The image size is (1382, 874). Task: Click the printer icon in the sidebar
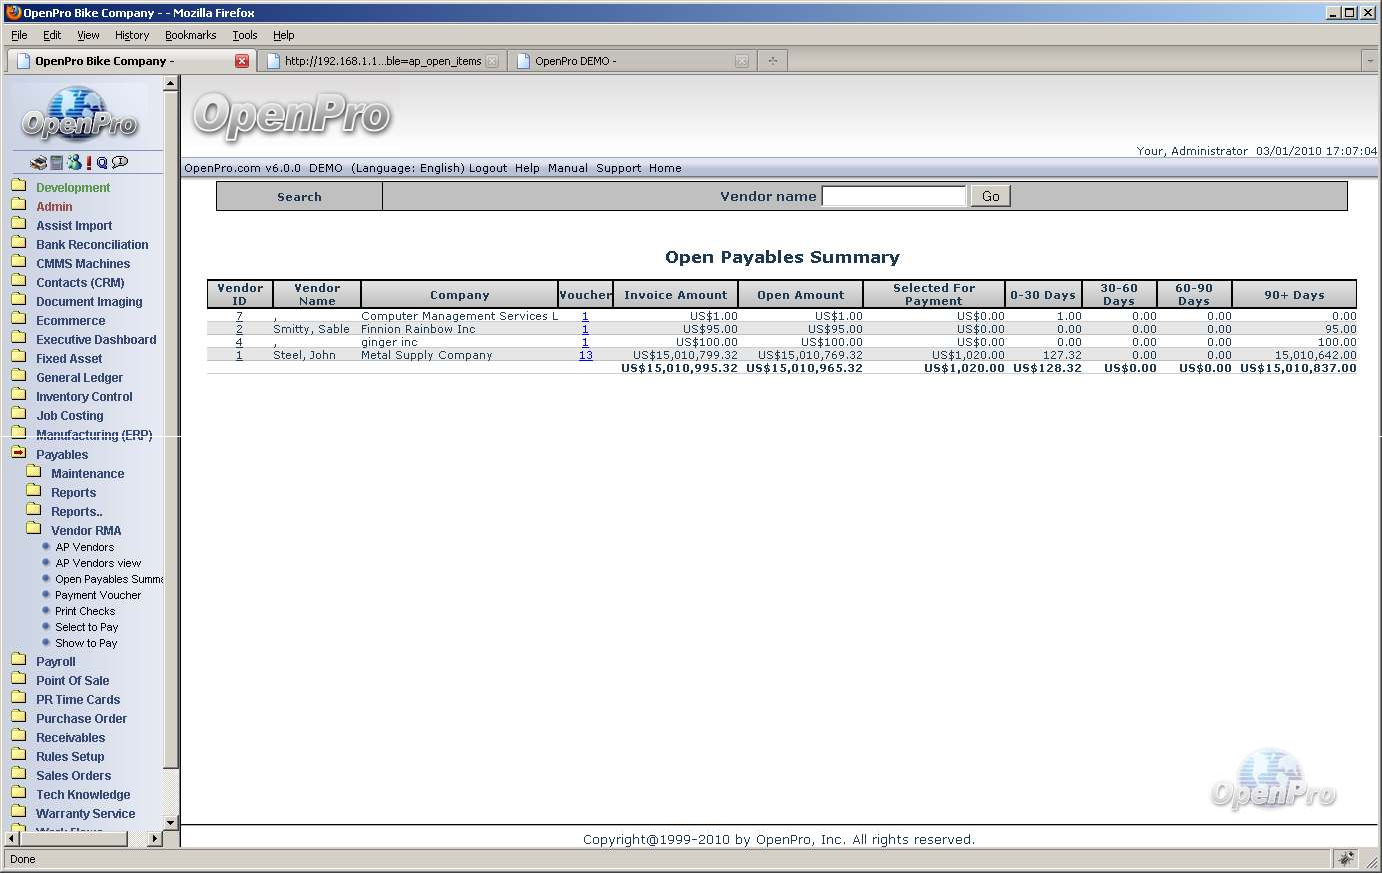38,162
